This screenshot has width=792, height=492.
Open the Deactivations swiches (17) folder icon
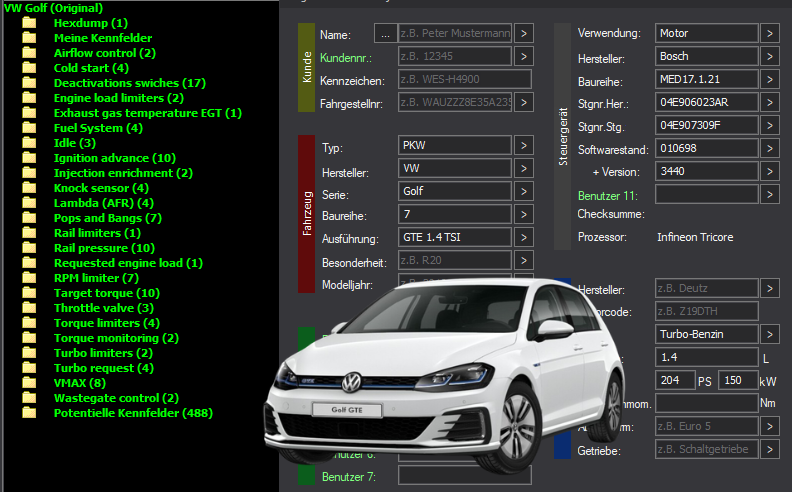pyautogui.click(x=29, y=83)
